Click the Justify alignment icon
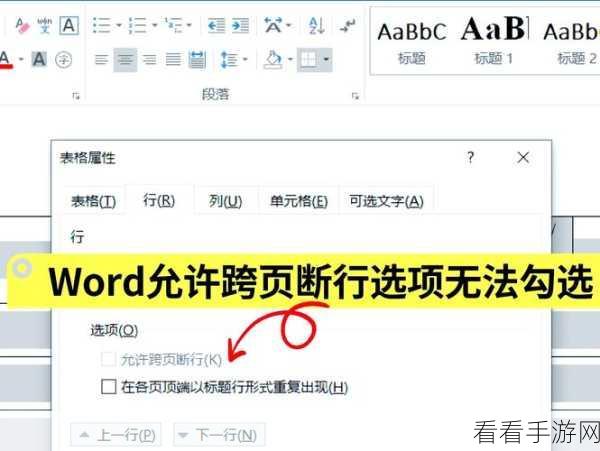The image size is (600, 451). coord(173,59)
